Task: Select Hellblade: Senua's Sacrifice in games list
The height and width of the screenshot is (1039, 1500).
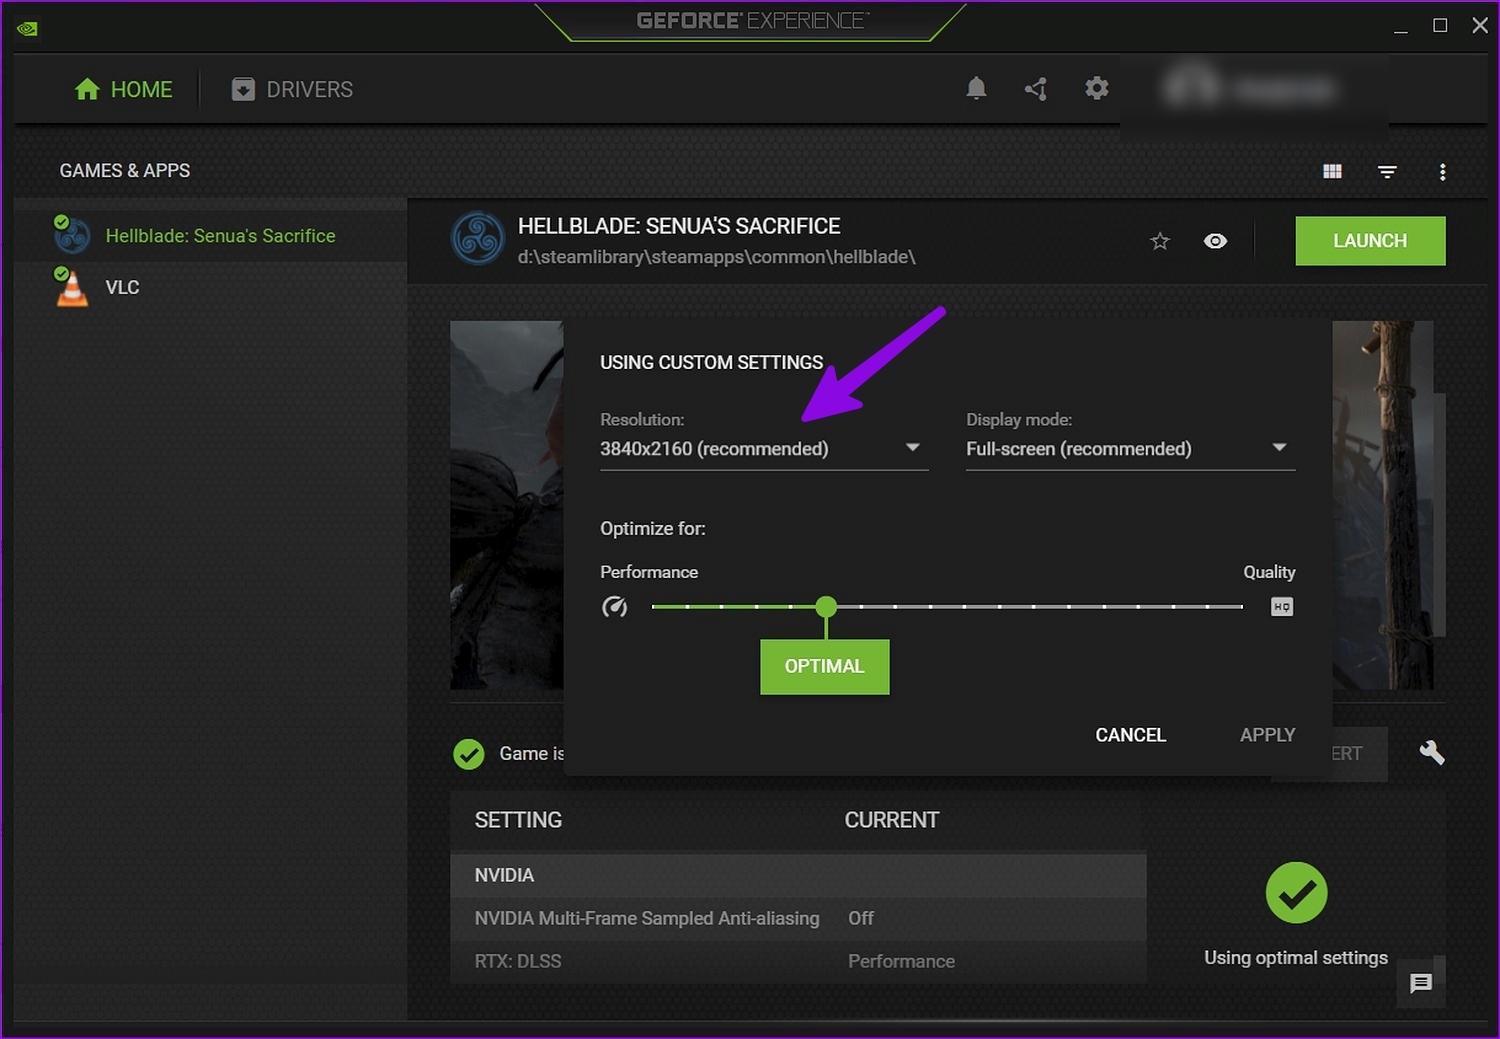Action: tap(211, 236)
